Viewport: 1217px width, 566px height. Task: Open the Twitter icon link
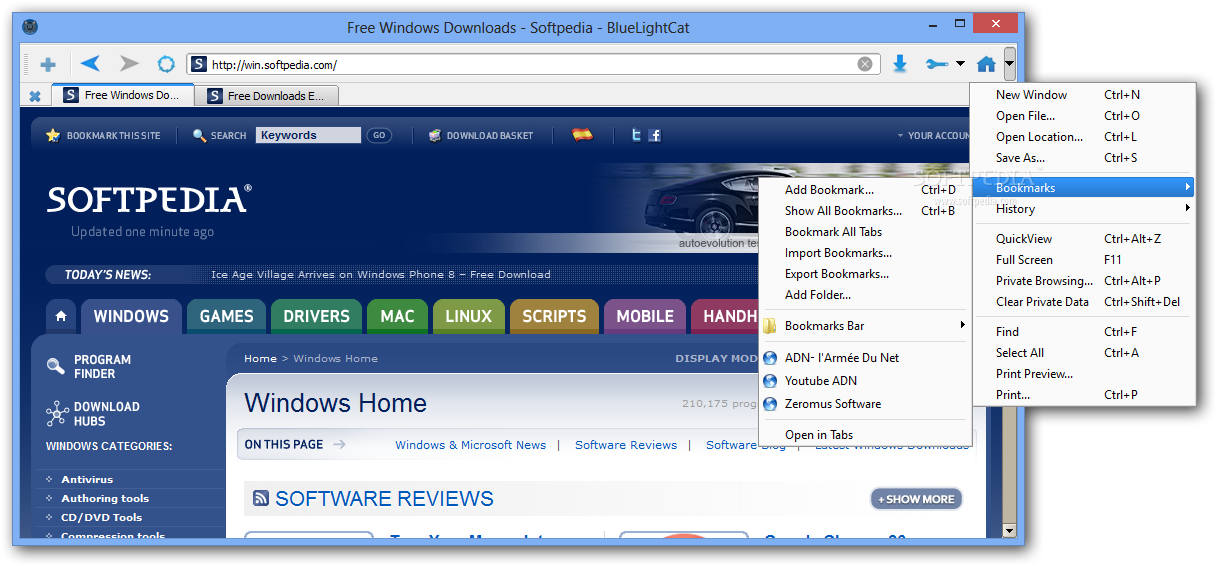636,134
